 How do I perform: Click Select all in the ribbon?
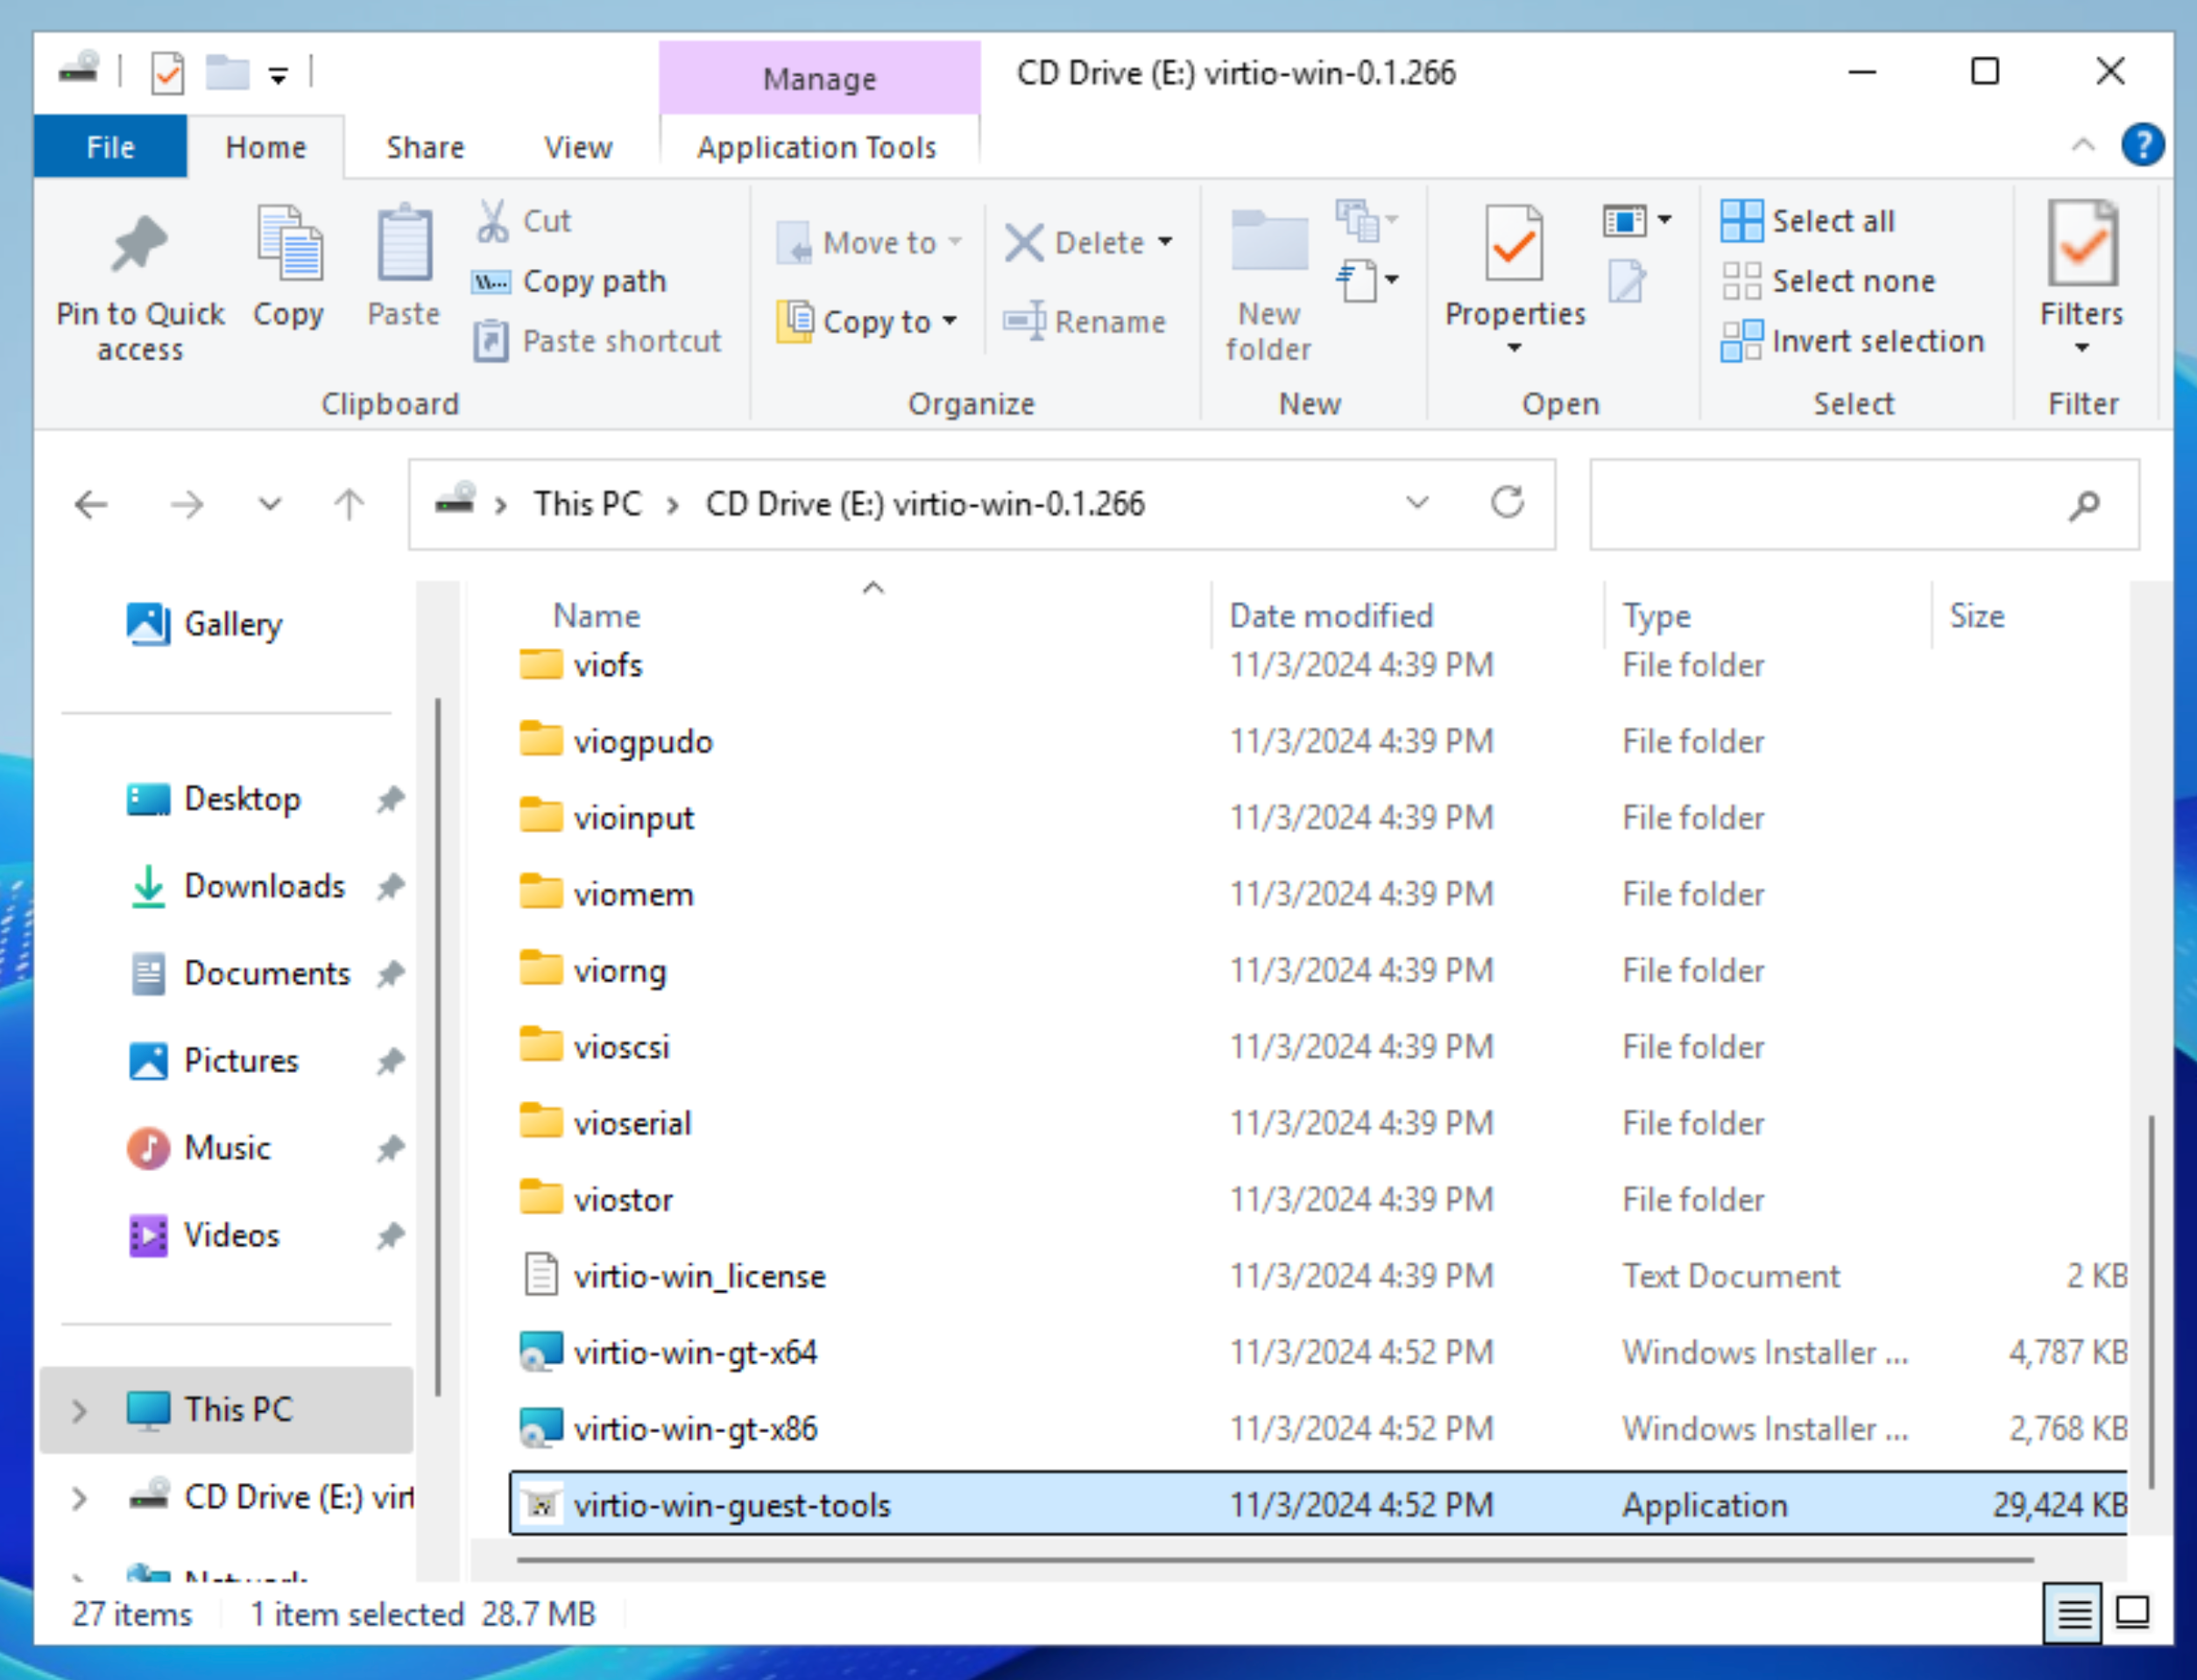(1808, 221)
